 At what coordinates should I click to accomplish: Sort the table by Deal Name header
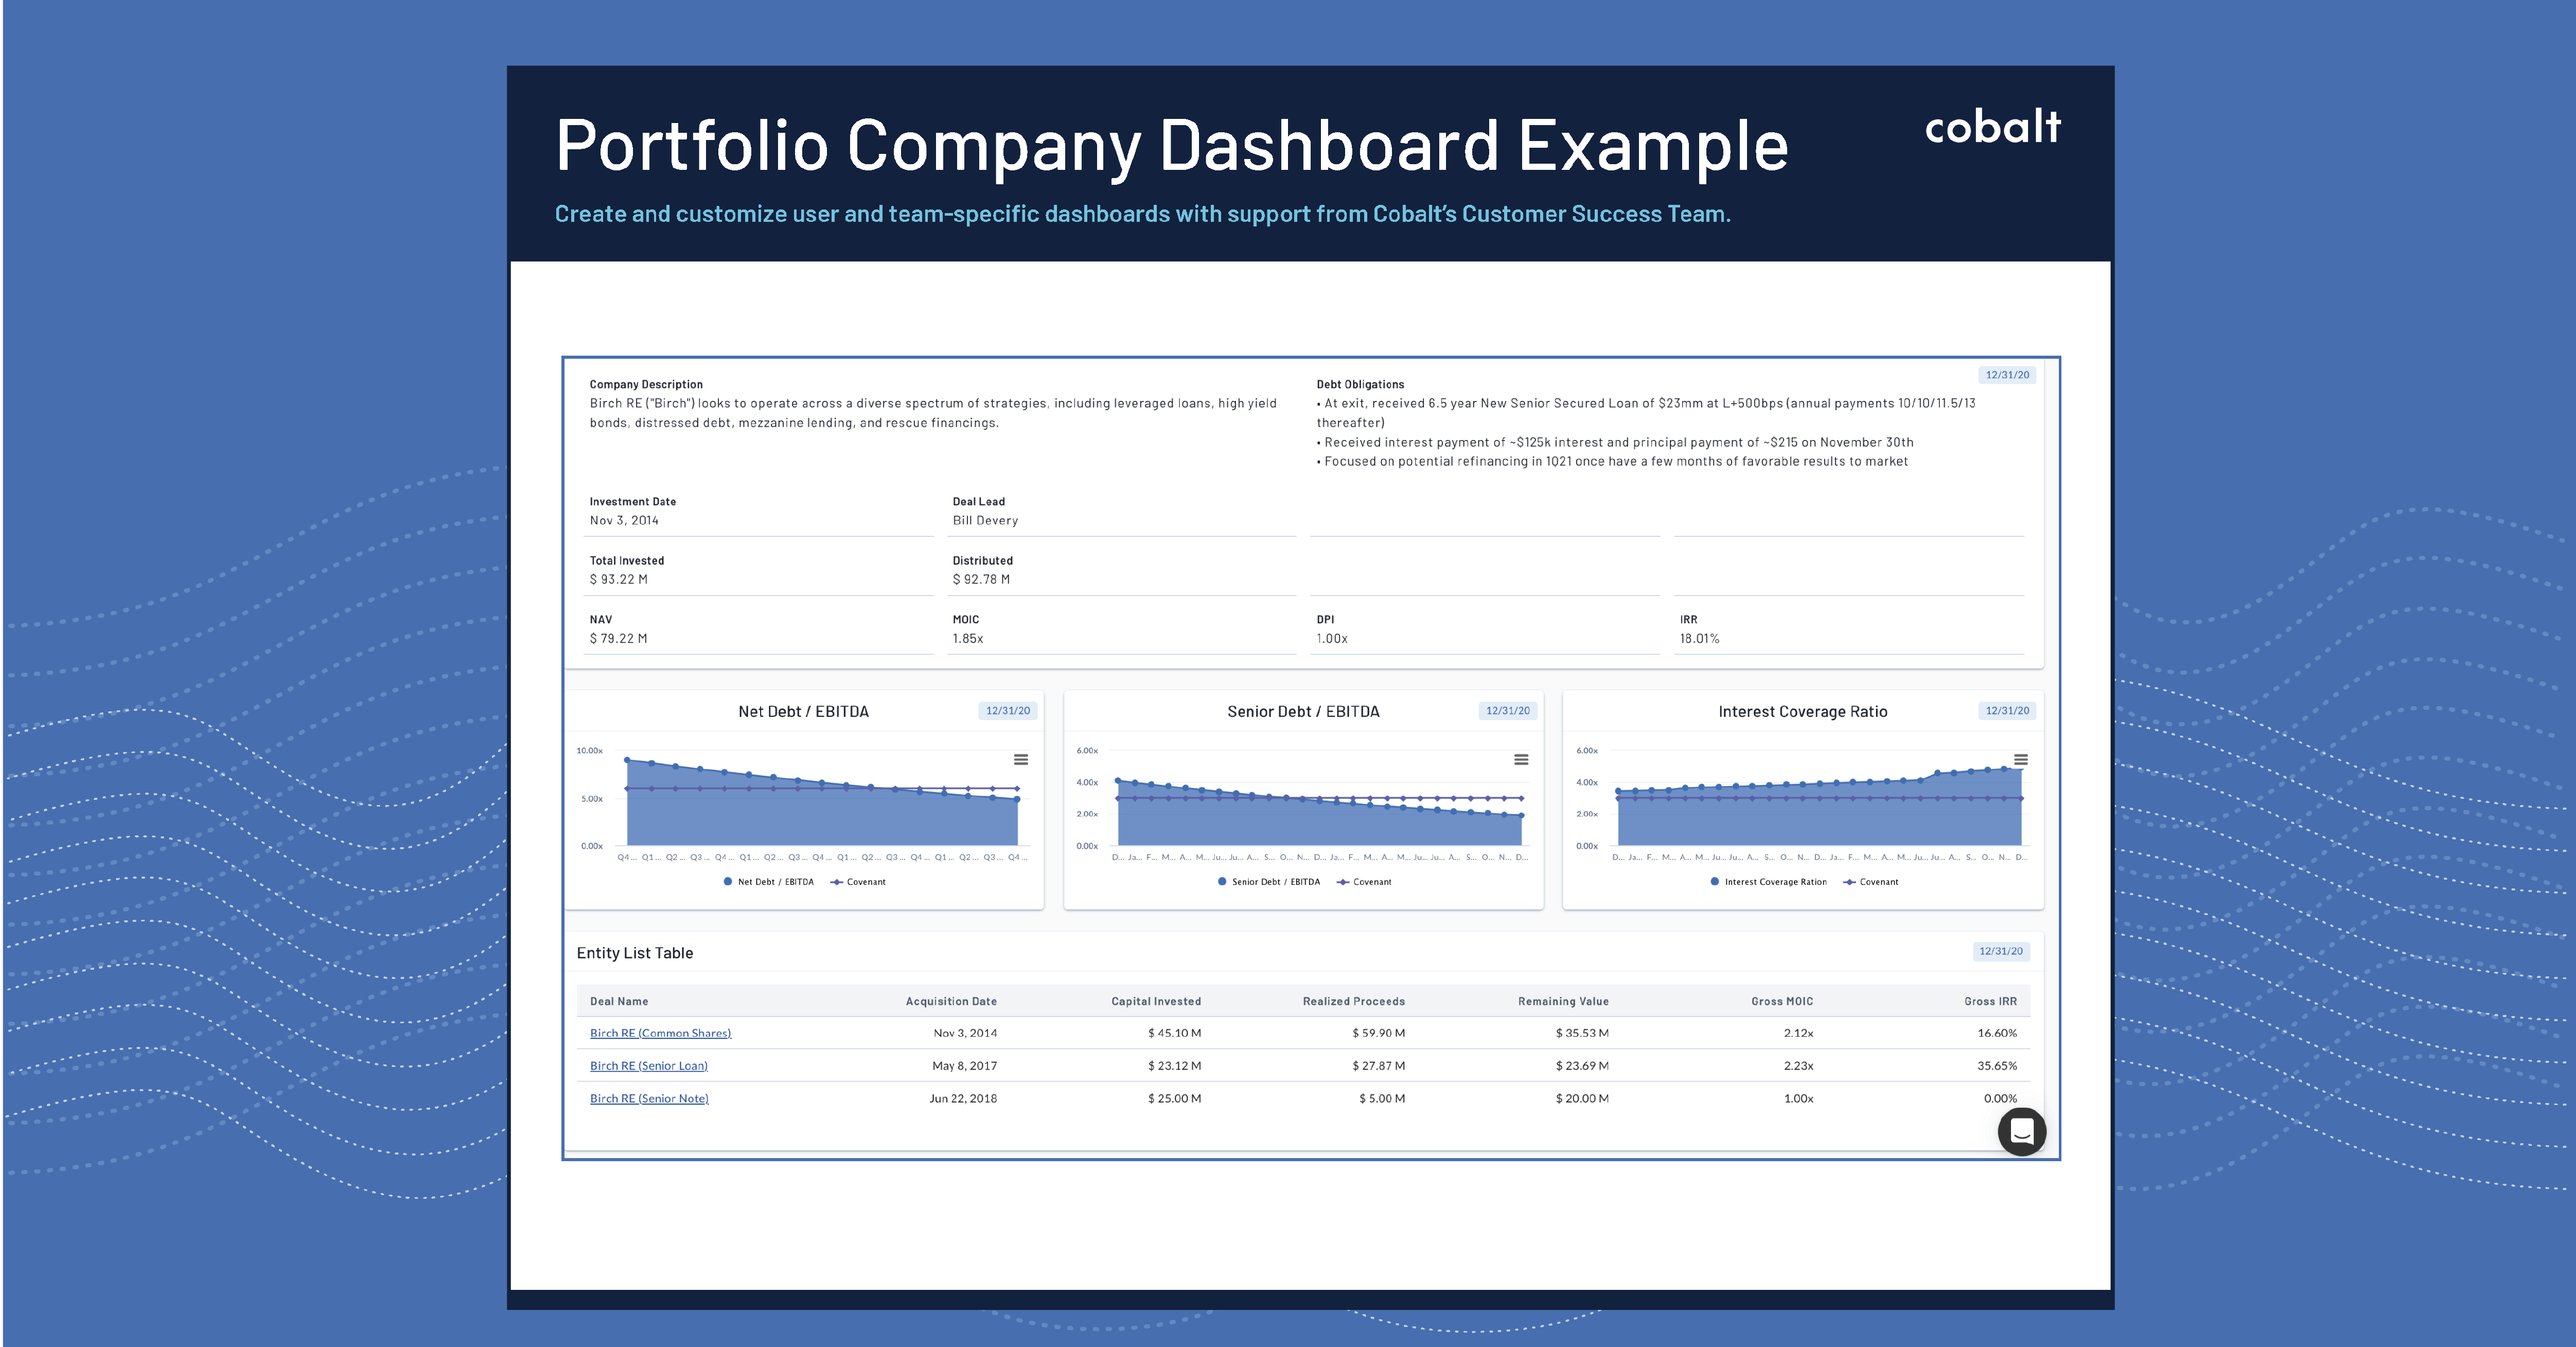[x=618, y=1001]
